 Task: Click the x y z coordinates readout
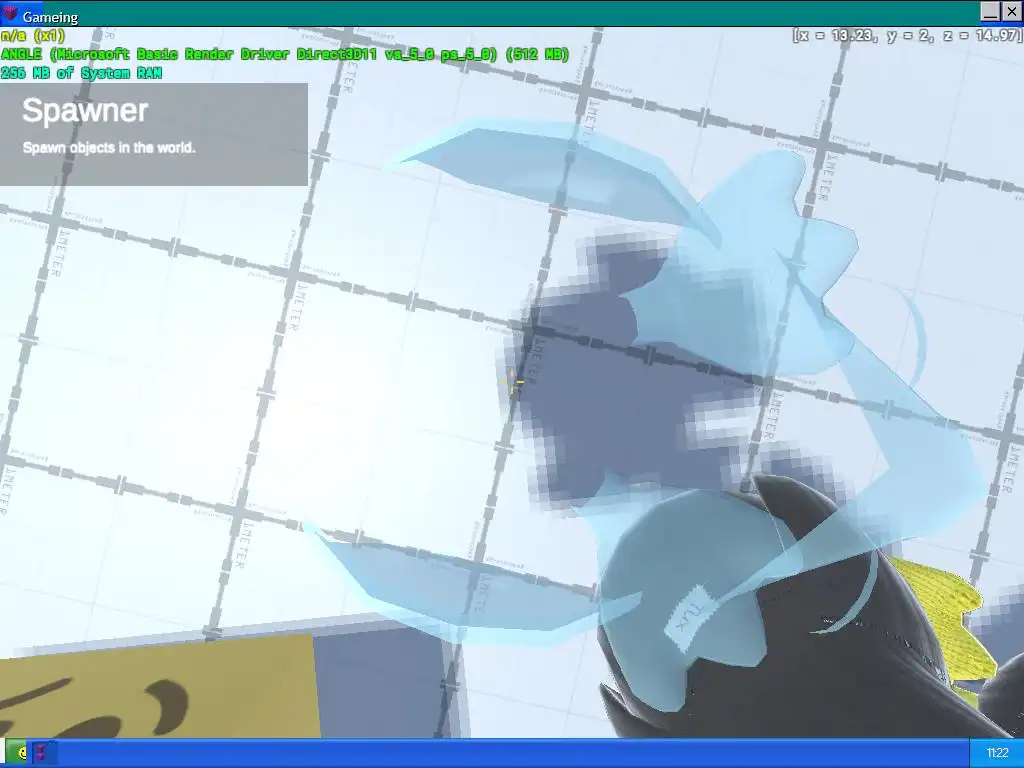point(906,35)
